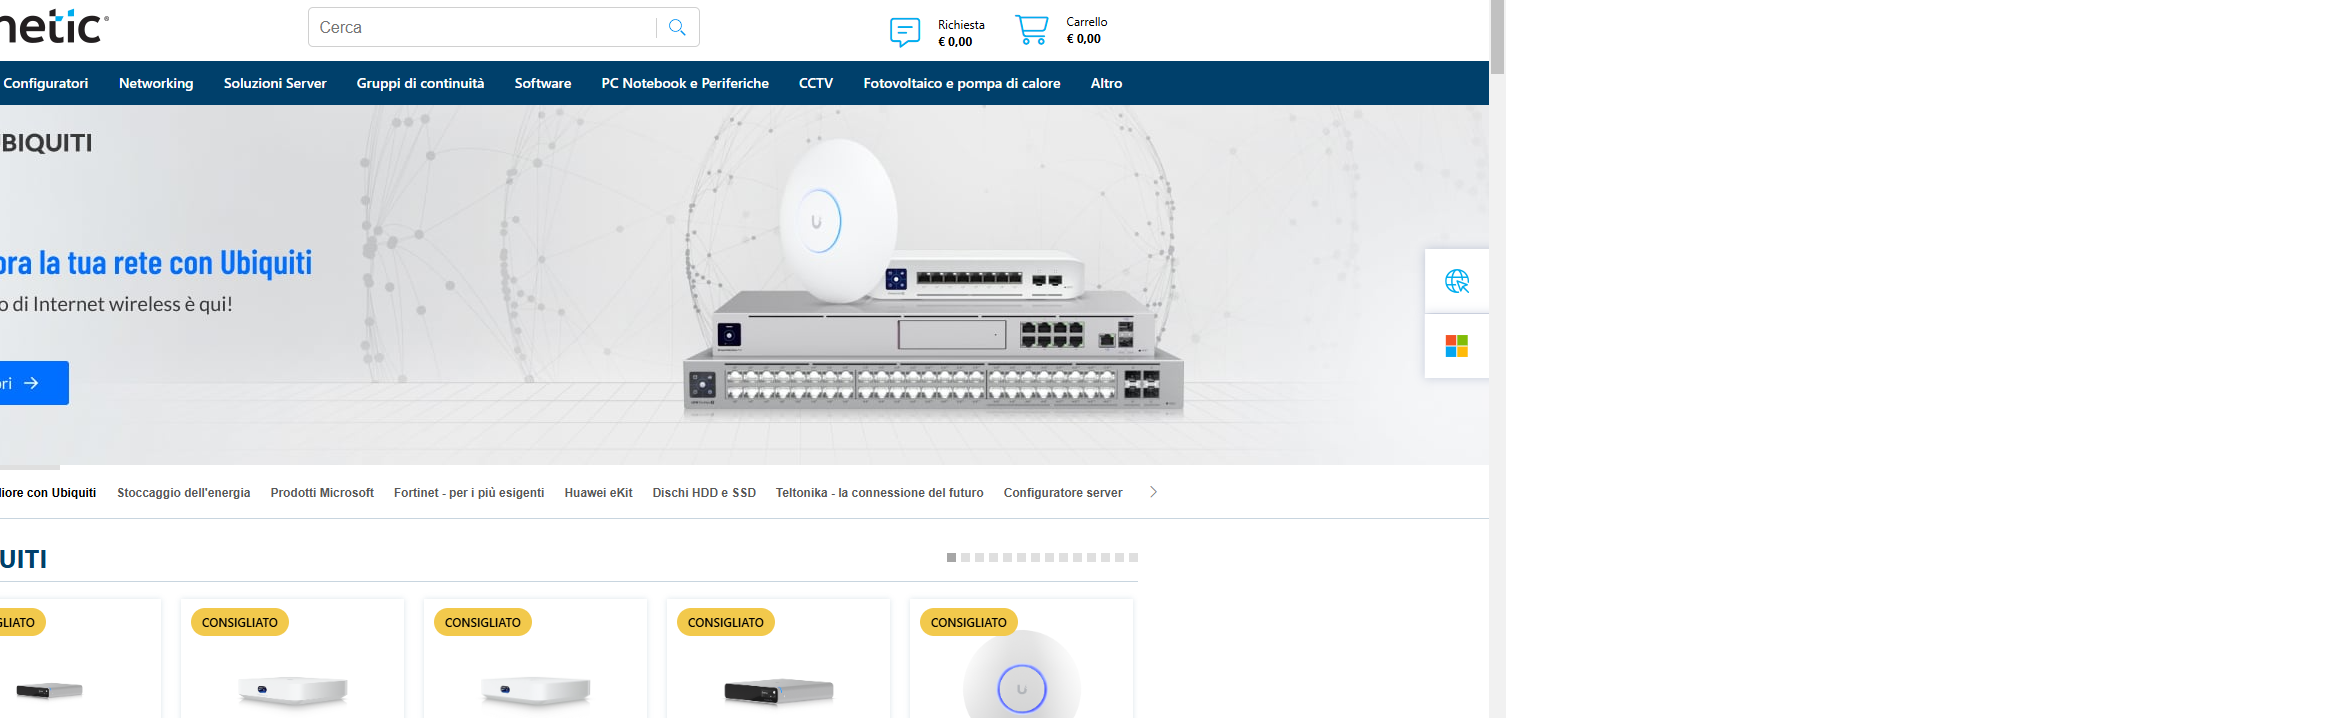This screenshot has width=2337, height=718.
Task: Click the globe icon on right sidebar
Action: 1456,281
